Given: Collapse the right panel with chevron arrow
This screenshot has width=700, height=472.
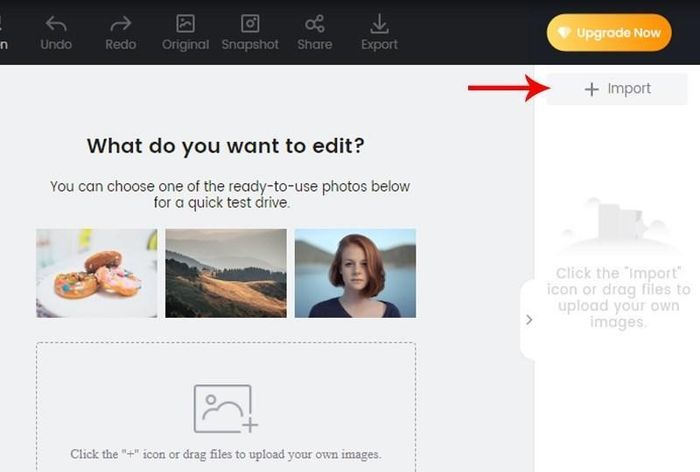Looking at the screenshot, I should click(x=529, y=320).
